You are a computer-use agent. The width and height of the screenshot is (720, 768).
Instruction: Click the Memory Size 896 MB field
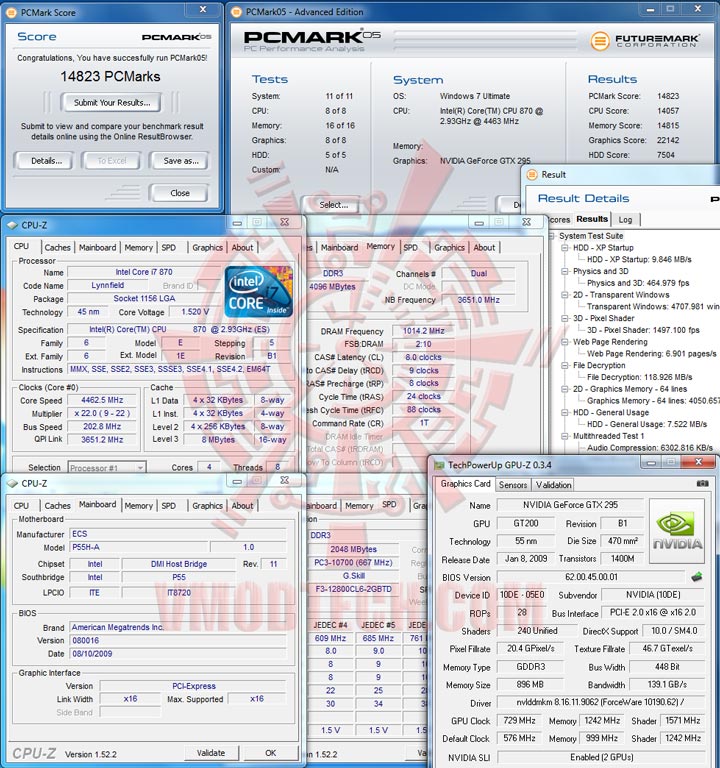pos(530,685)
